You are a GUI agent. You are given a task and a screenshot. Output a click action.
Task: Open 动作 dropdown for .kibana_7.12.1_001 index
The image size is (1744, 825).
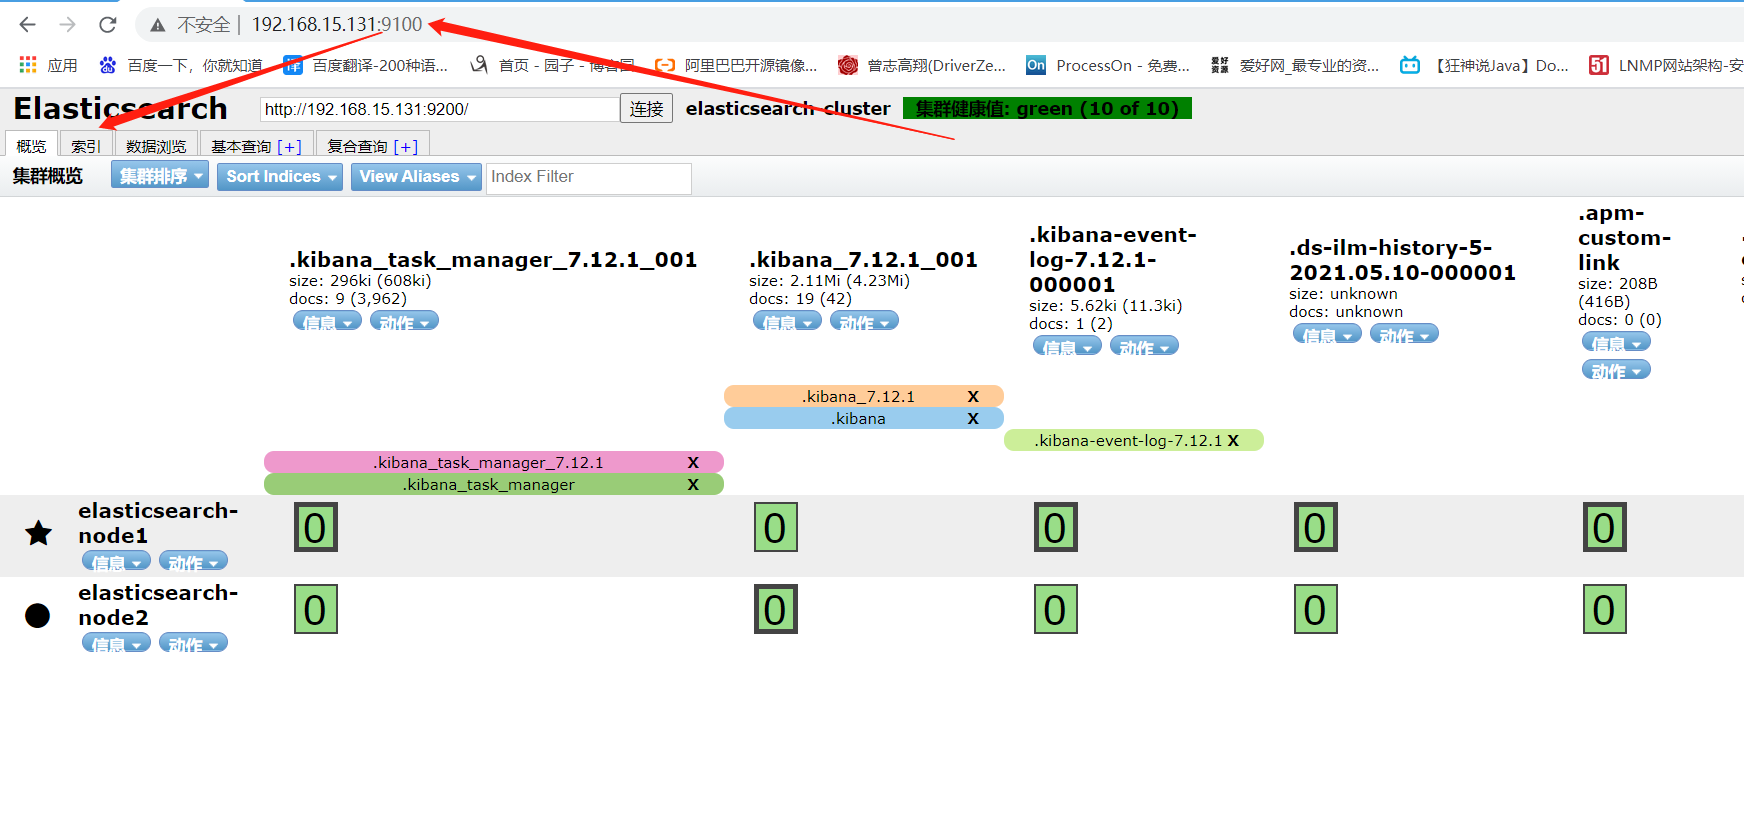pyautogui.click(x=864, y=322)
